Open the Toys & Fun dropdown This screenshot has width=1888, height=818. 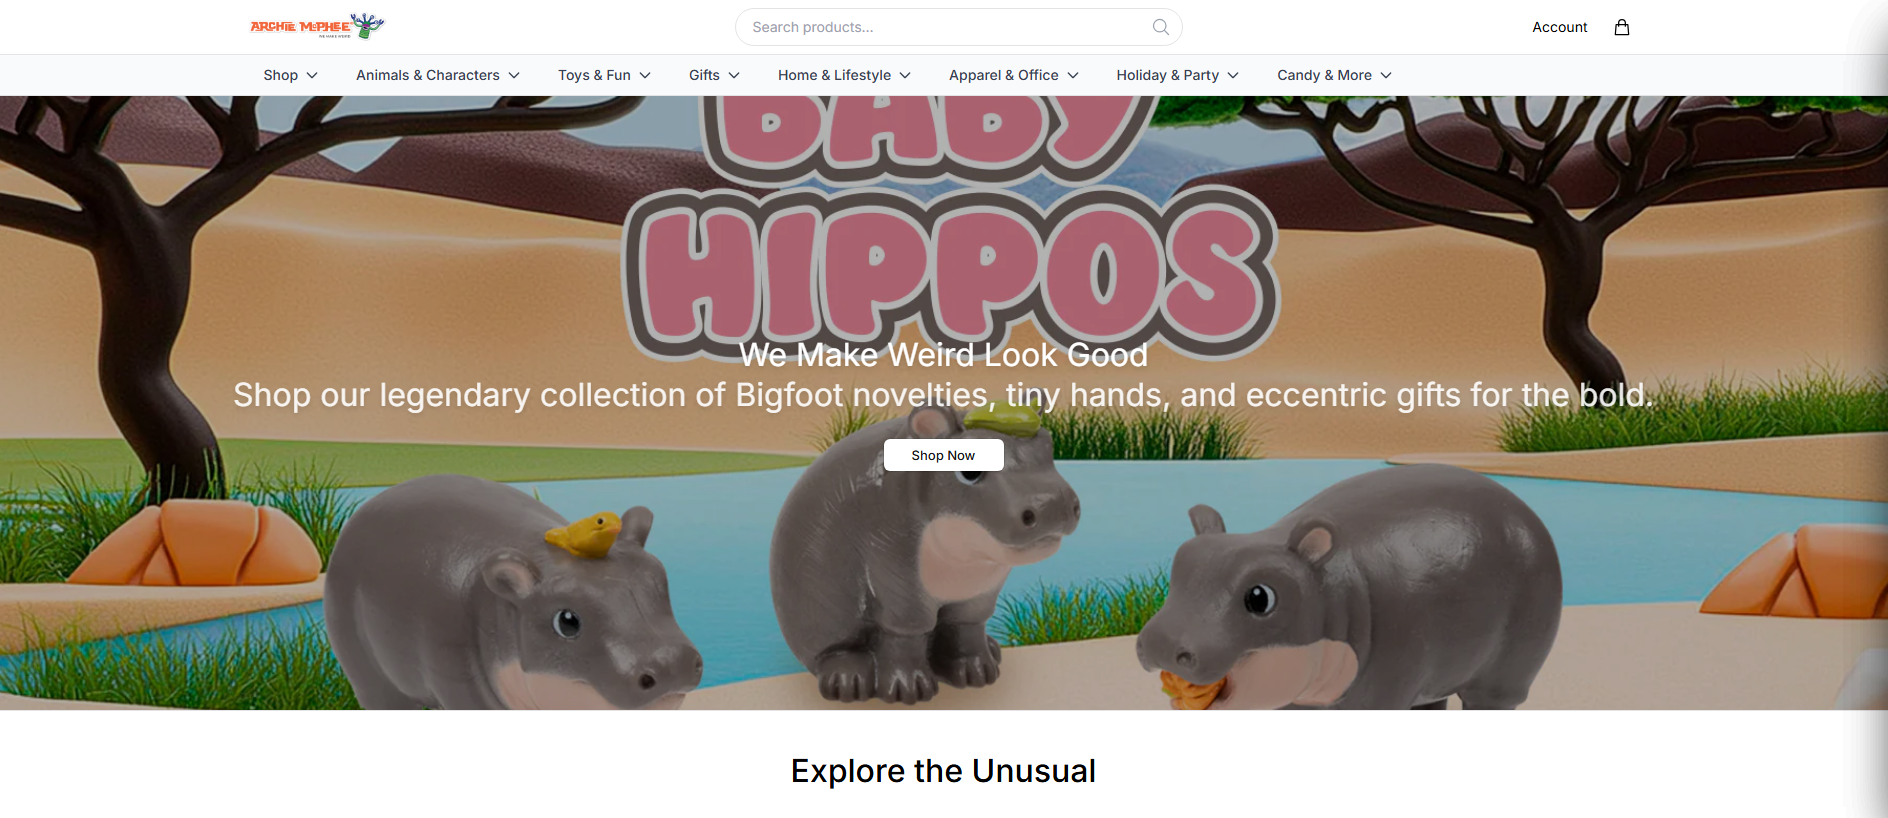pos(604,75)
